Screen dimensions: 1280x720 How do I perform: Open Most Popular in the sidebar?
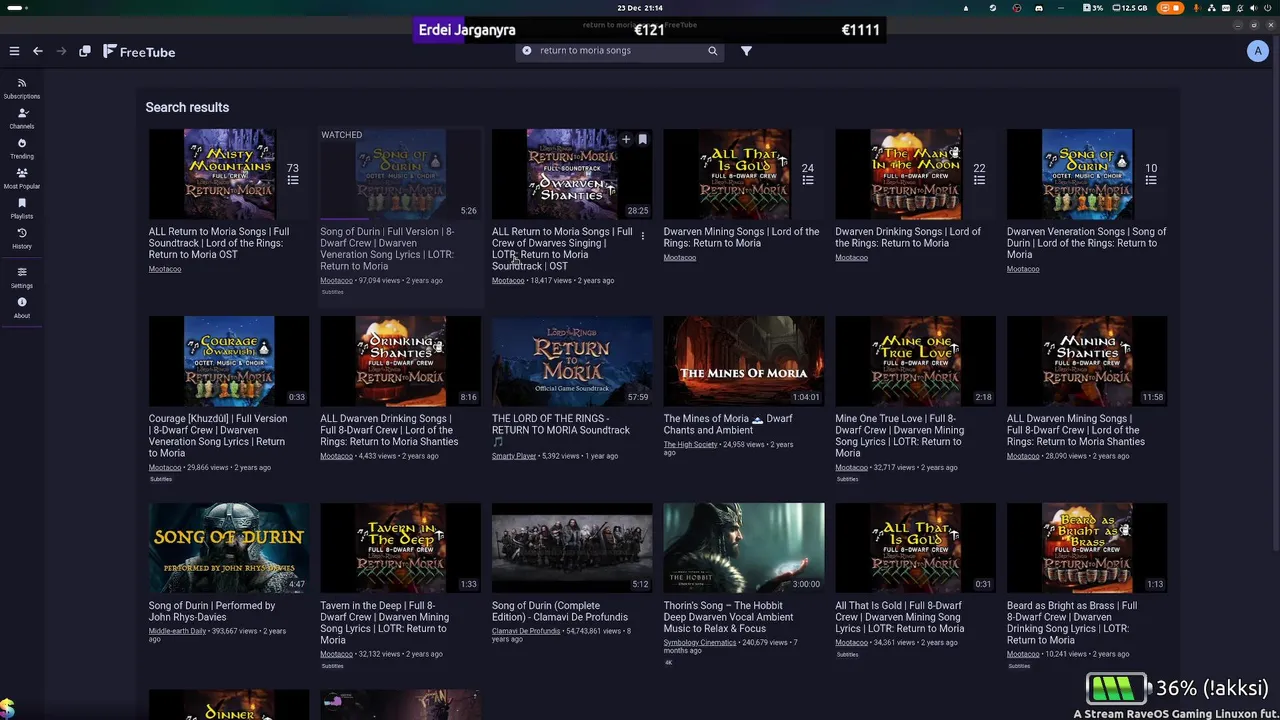pos(22,178)
